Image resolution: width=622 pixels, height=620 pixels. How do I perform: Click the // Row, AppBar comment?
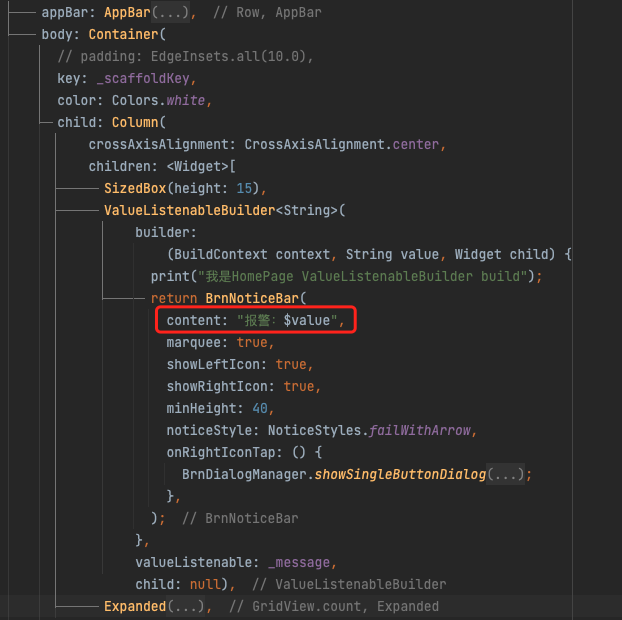click(x=267, y=12)
